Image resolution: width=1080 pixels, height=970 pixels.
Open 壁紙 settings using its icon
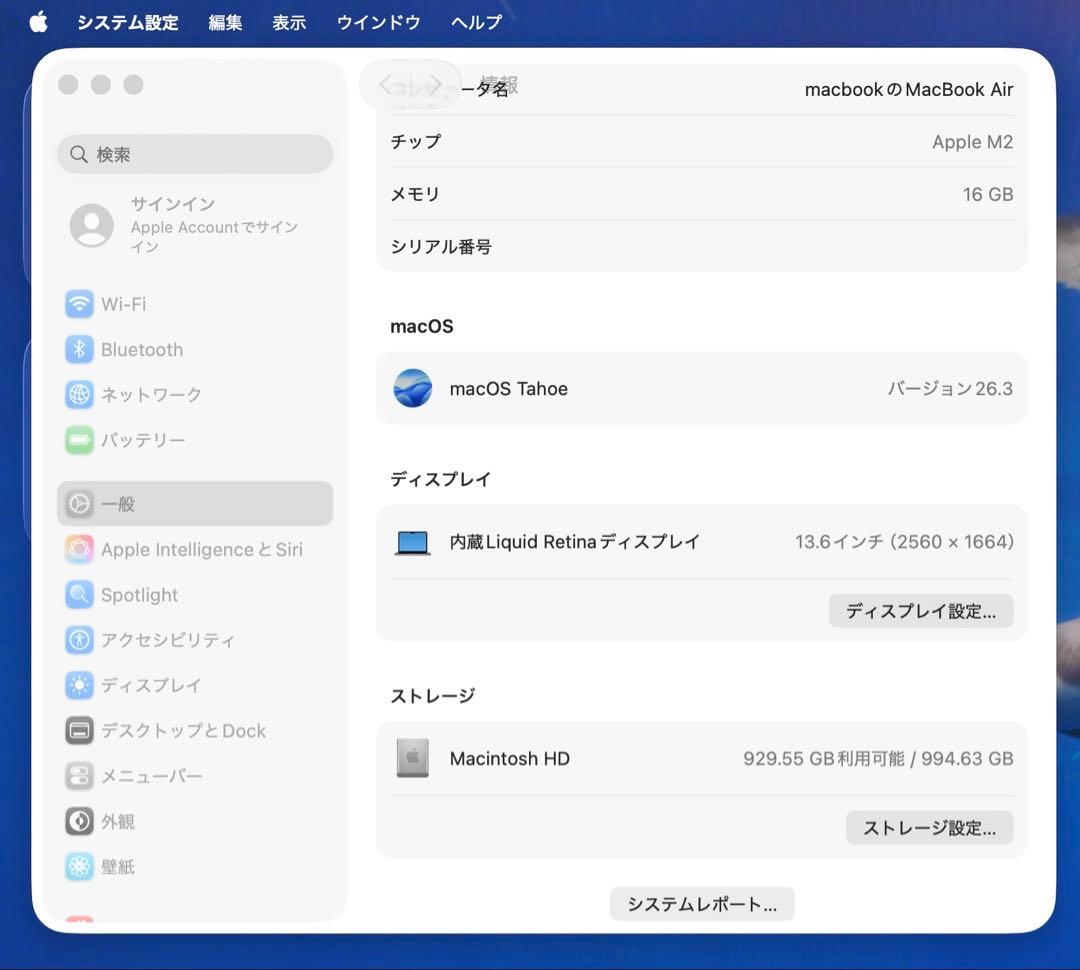(x=80, y=866)
